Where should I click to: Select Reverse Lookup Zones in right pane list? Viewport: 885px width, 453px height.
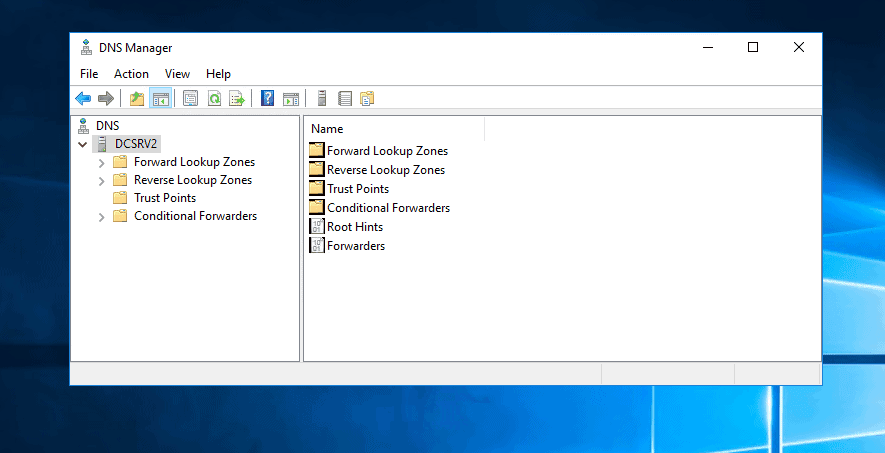coord(386,170)
